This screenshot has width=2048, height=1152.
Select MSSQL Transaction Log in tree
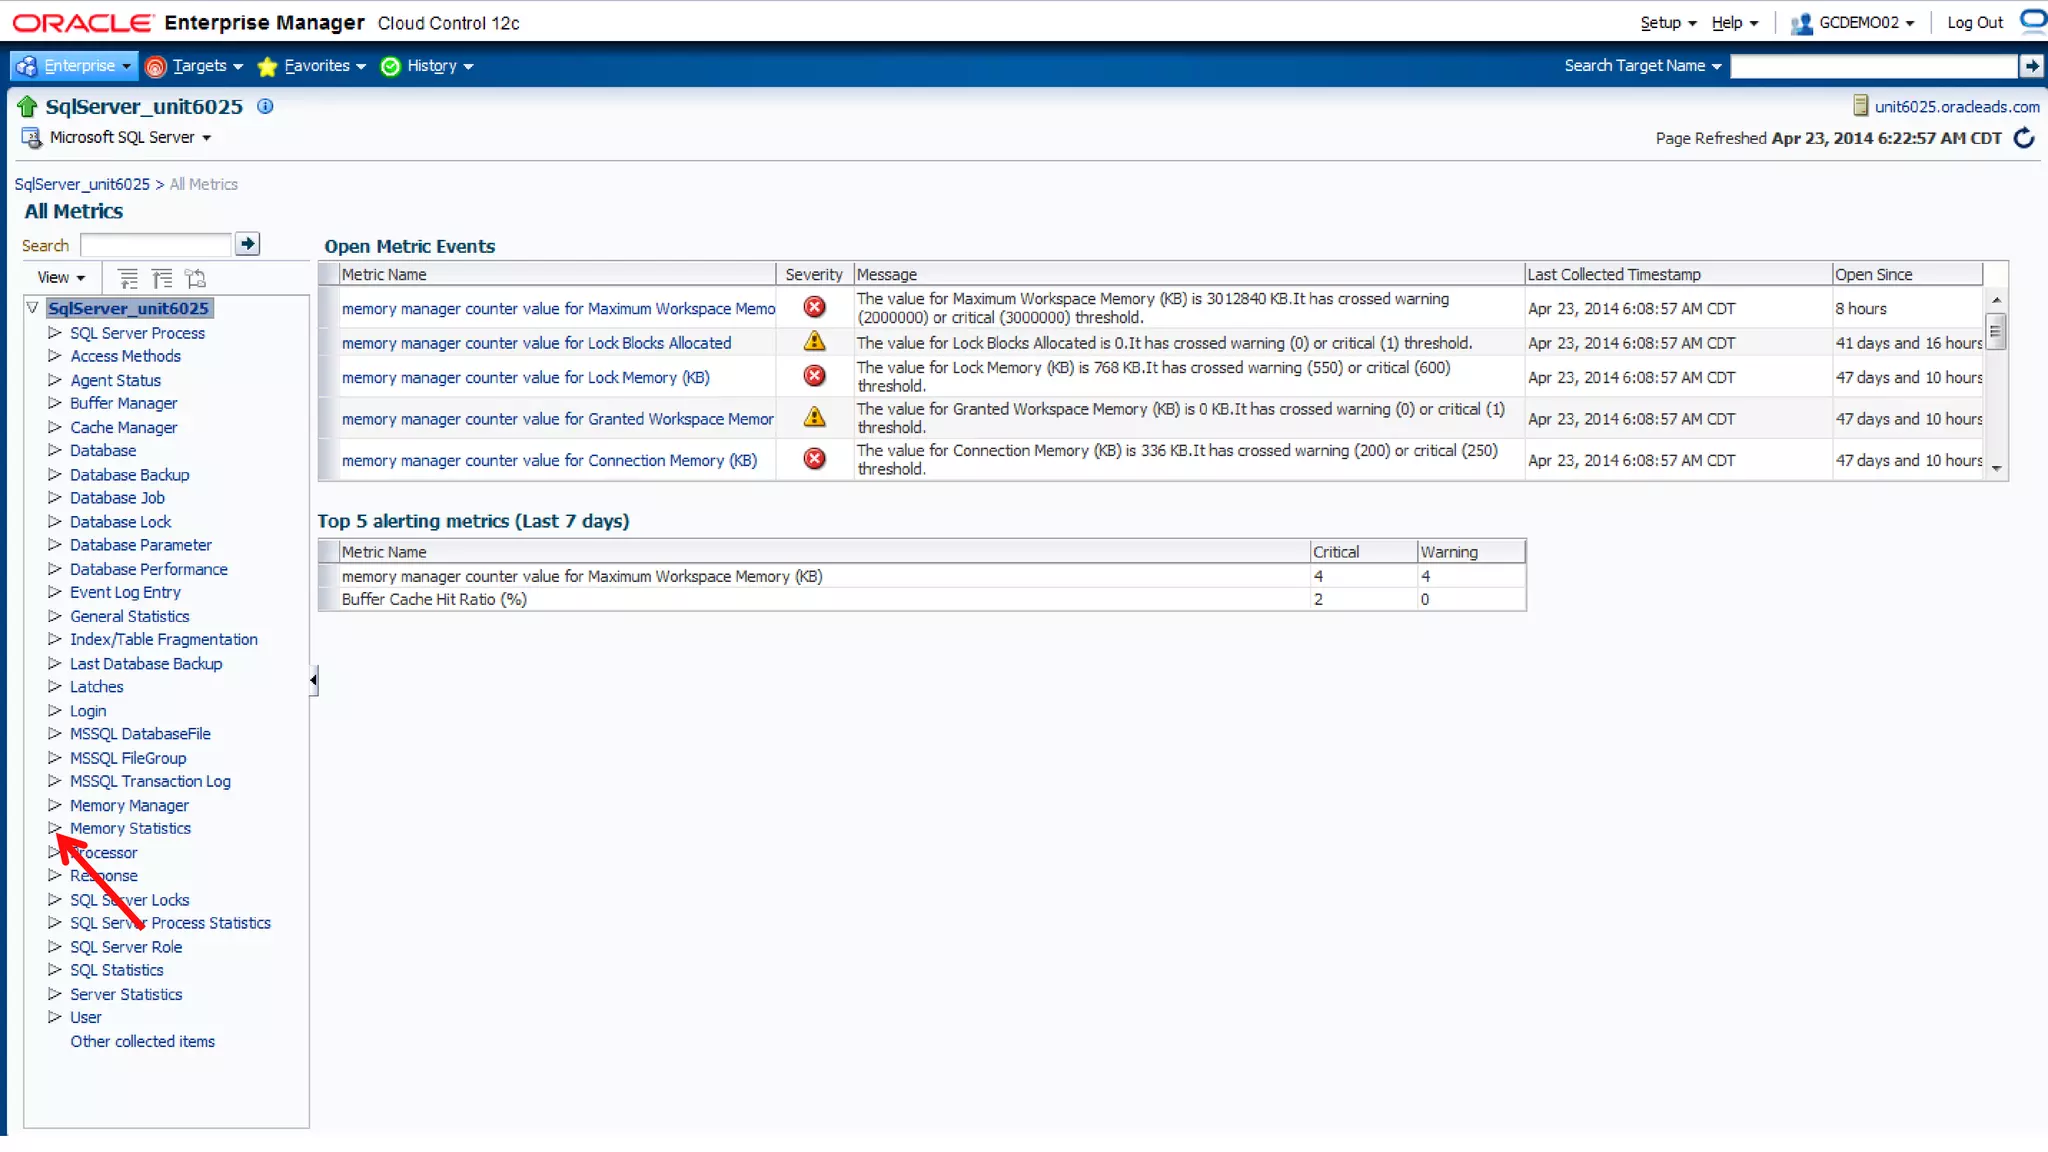pyautogui.click(x=150, y=781)
